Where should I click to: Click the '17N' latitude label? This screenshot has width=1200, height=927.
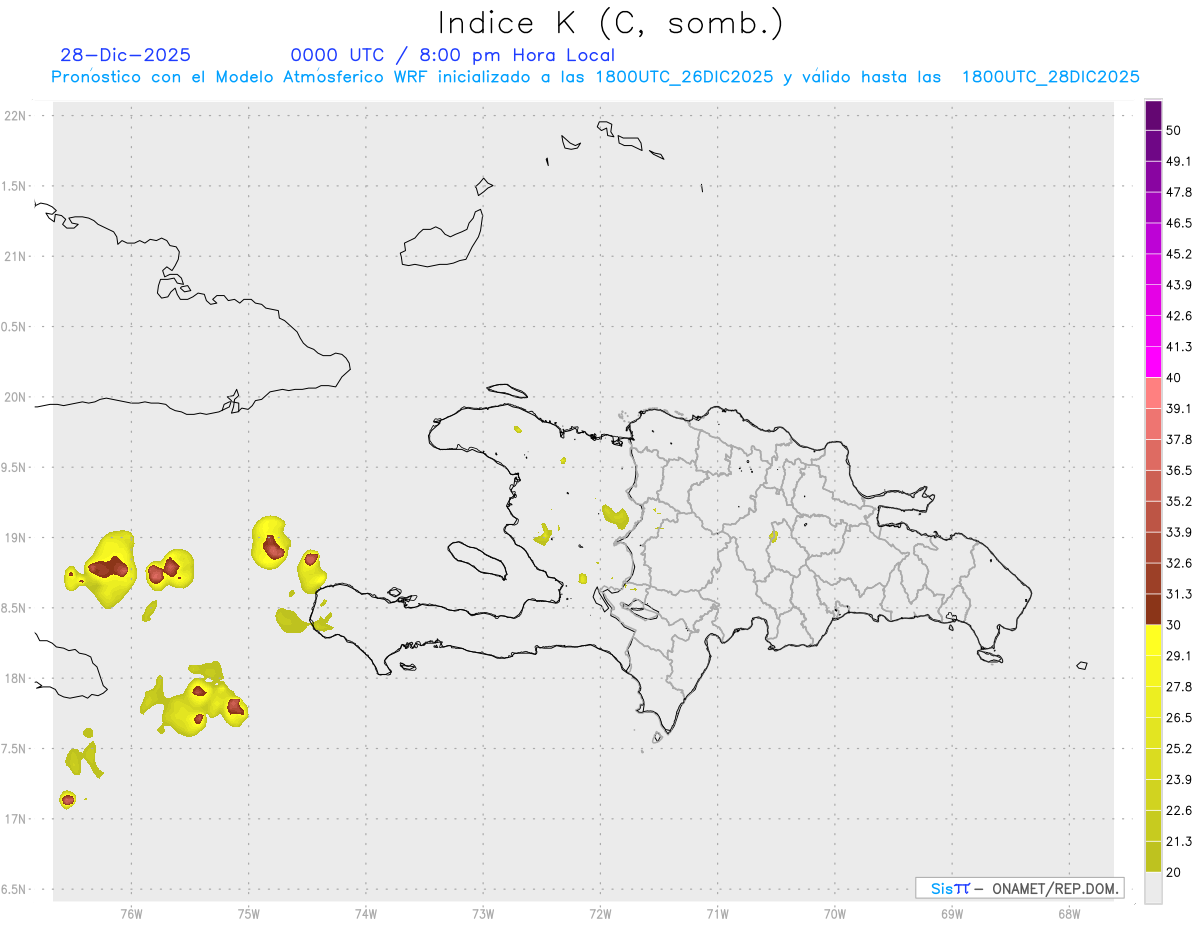pyautogui.click(x=16, y=819)
